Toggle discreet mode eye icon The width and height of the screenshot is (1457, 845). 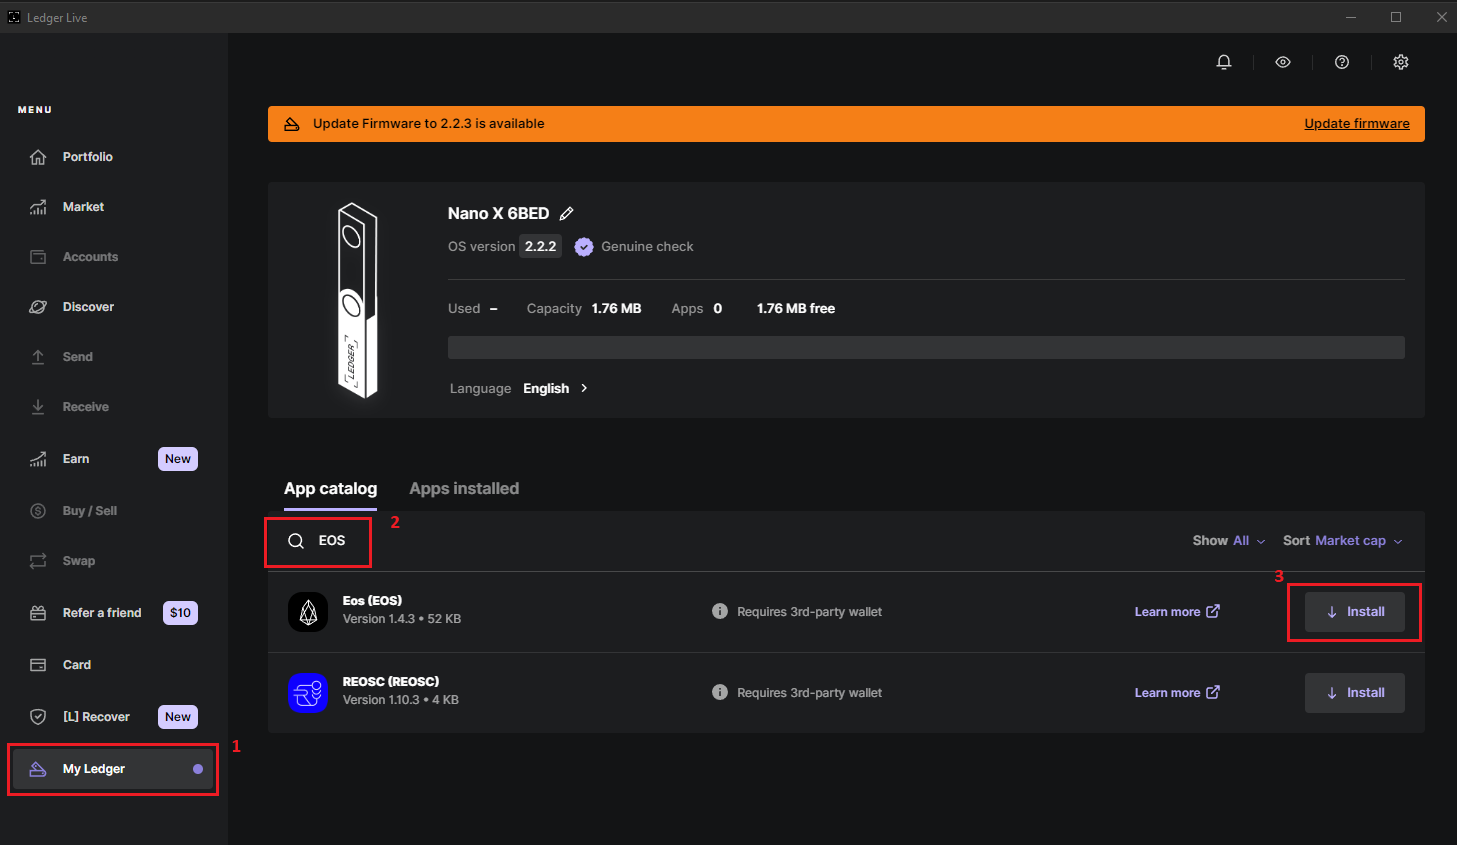tap(1283, 62)
